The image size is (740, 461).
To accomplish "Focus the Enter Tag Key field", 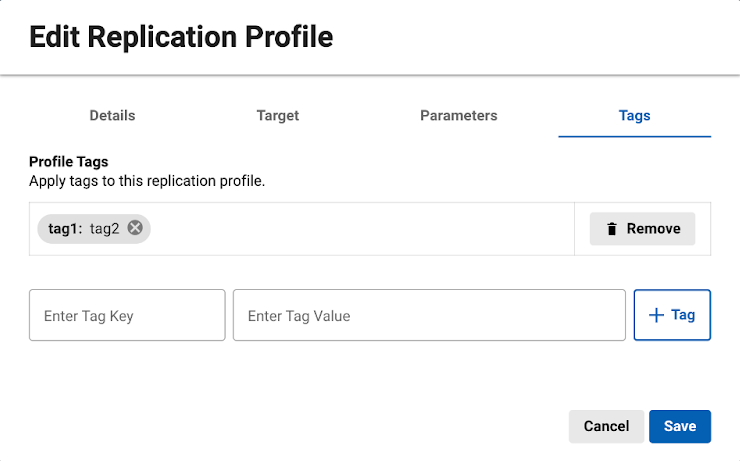I will (x=127, y=316).
